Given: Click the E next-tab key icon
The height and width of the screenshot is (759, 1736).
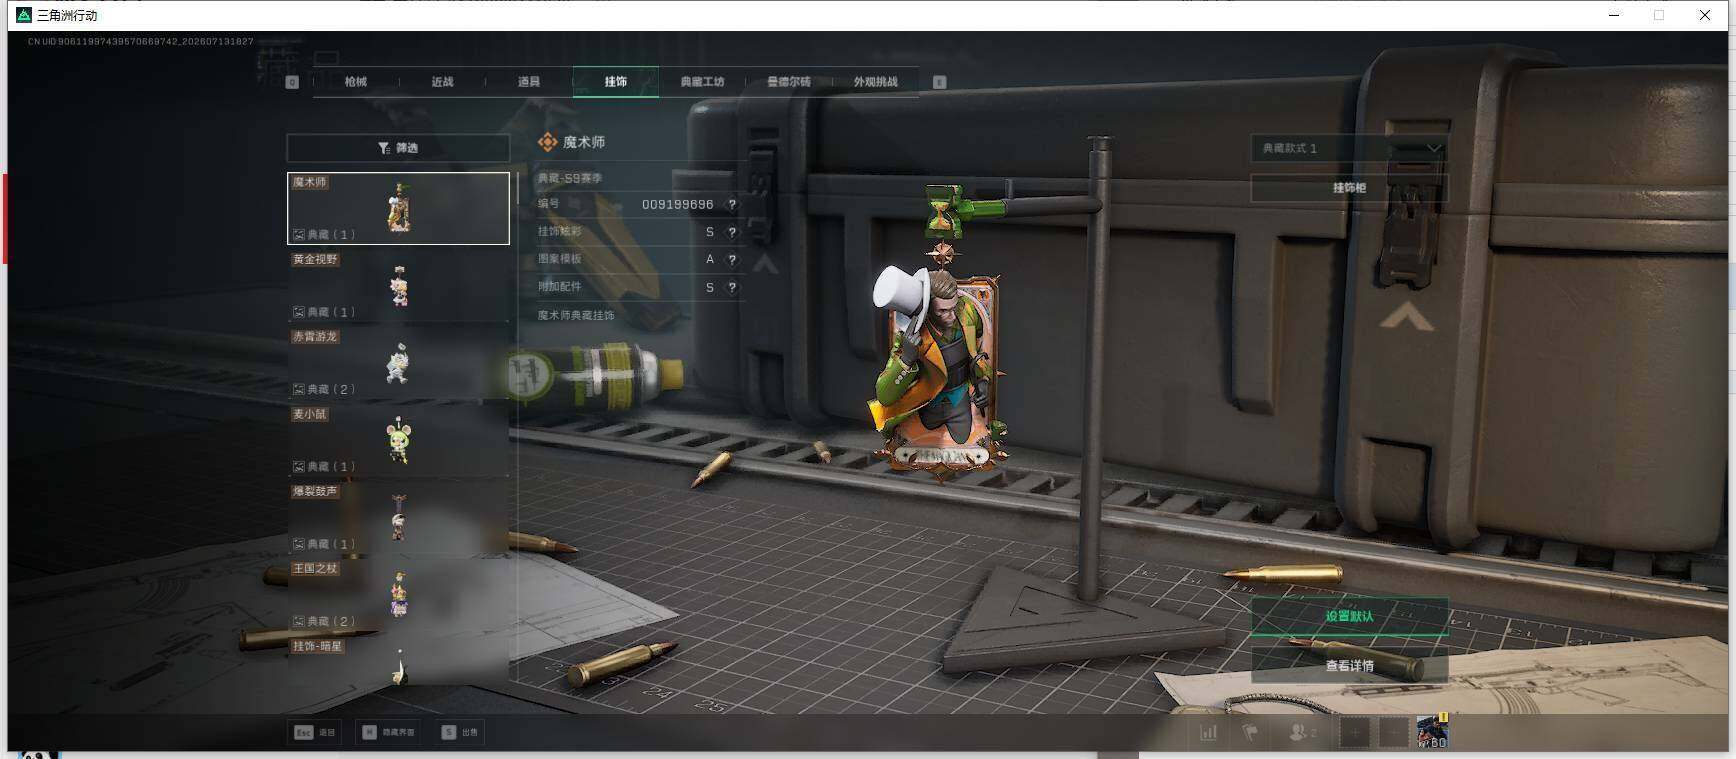Looking at the screenshot, I should (939, 82).
